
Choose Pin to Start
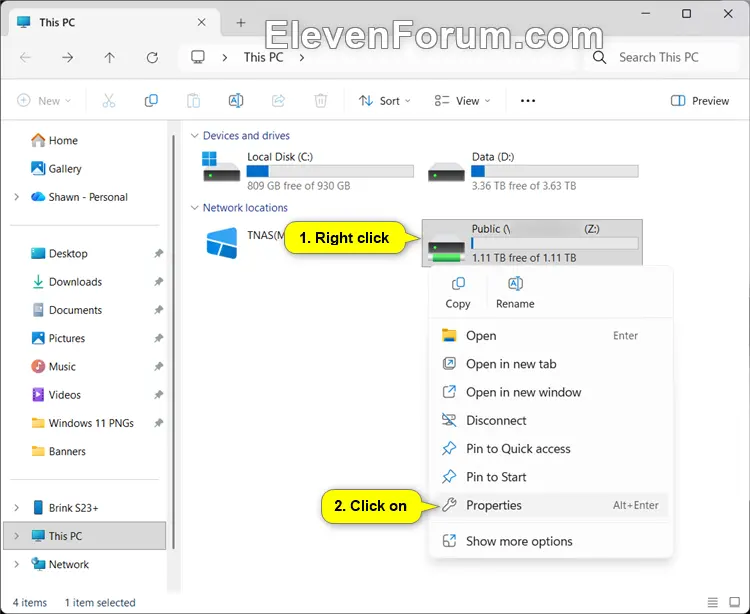(551, 477)
